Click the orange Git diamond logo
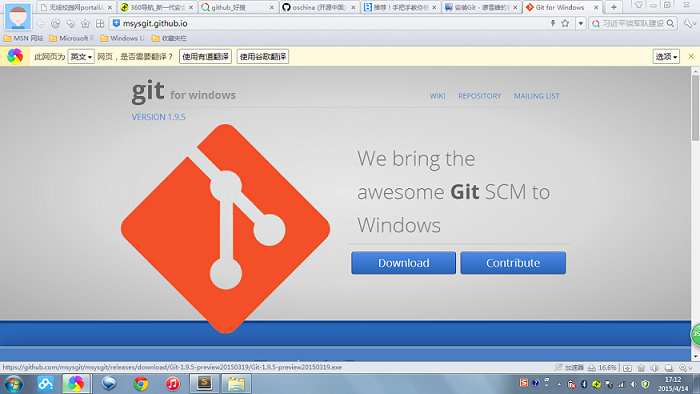700x394 pixels. coord(225,228)
